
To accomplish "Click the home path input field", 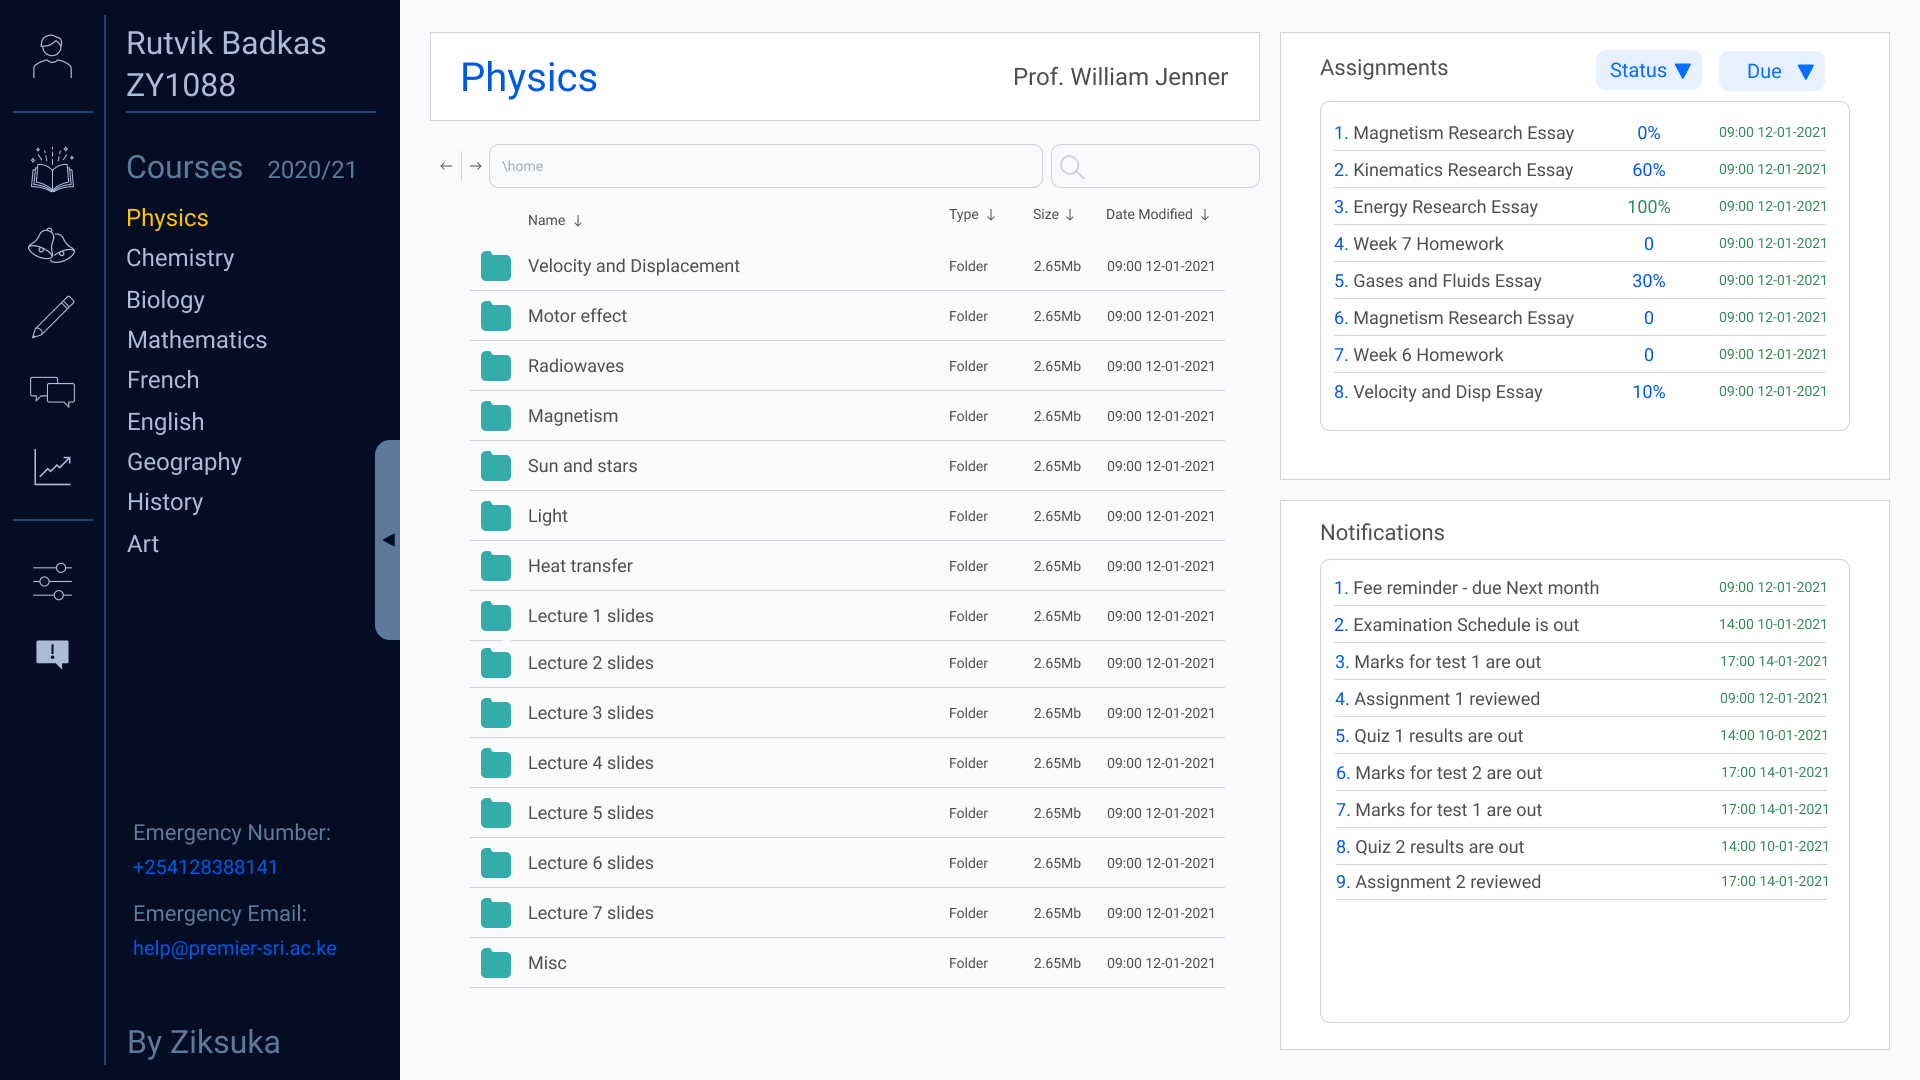I will 765,166.
